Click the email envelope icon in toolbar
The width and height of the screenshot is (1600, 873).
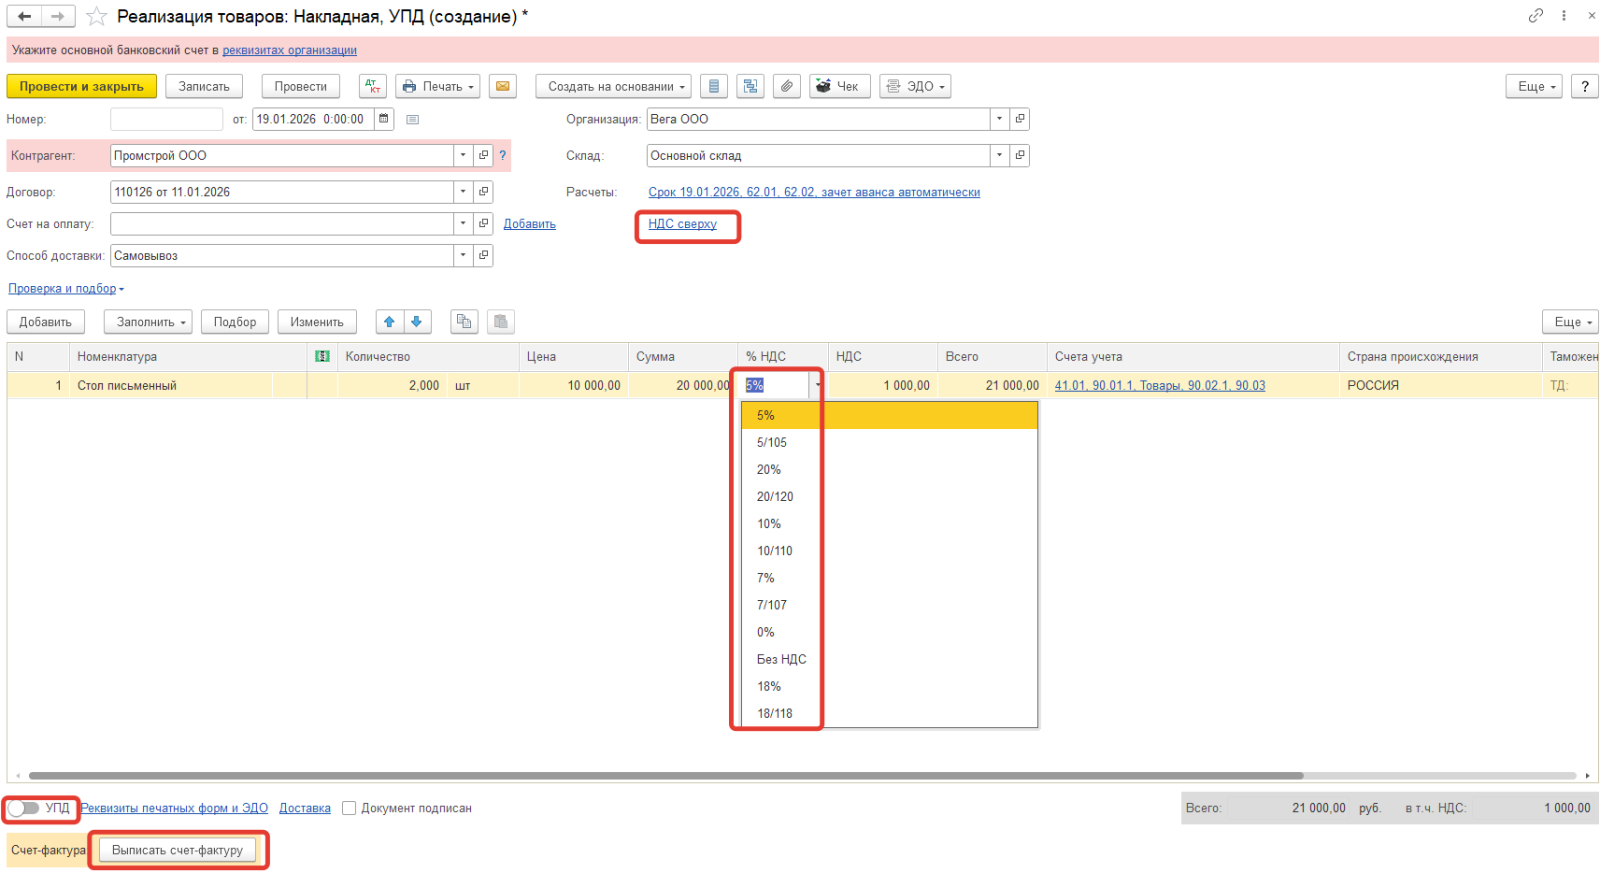click(503, 87)
